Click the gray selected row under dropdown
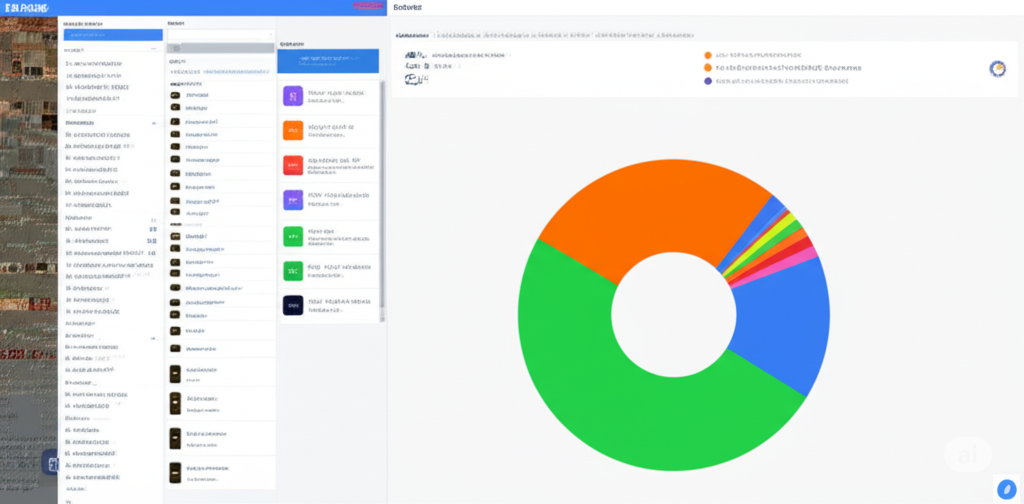 [x=221, y=48]
